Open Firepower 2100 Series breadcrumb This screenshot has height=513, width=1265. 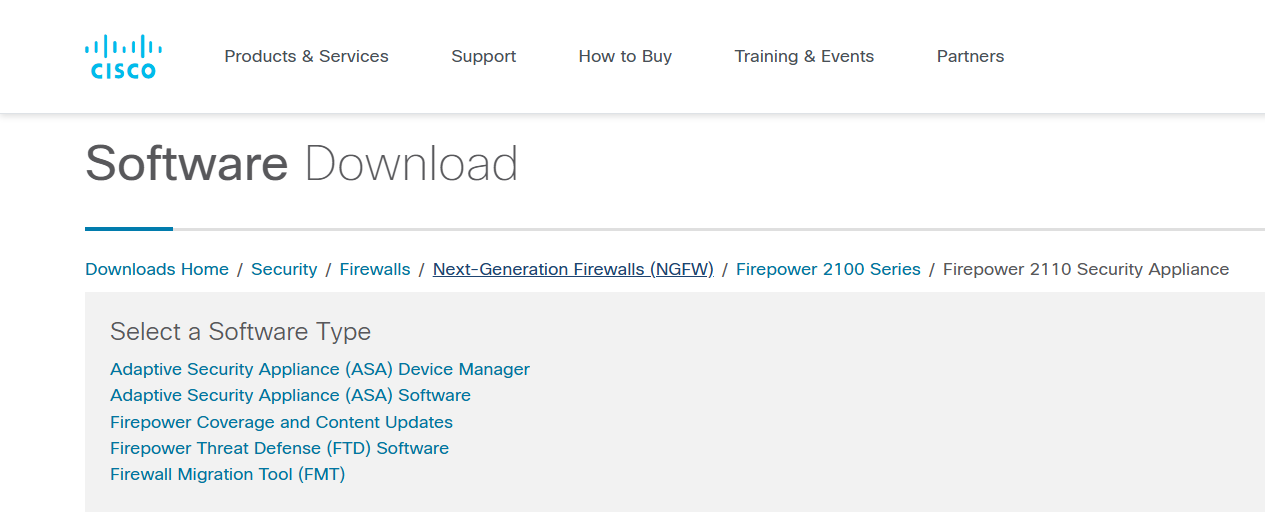[x=828, y=269]
